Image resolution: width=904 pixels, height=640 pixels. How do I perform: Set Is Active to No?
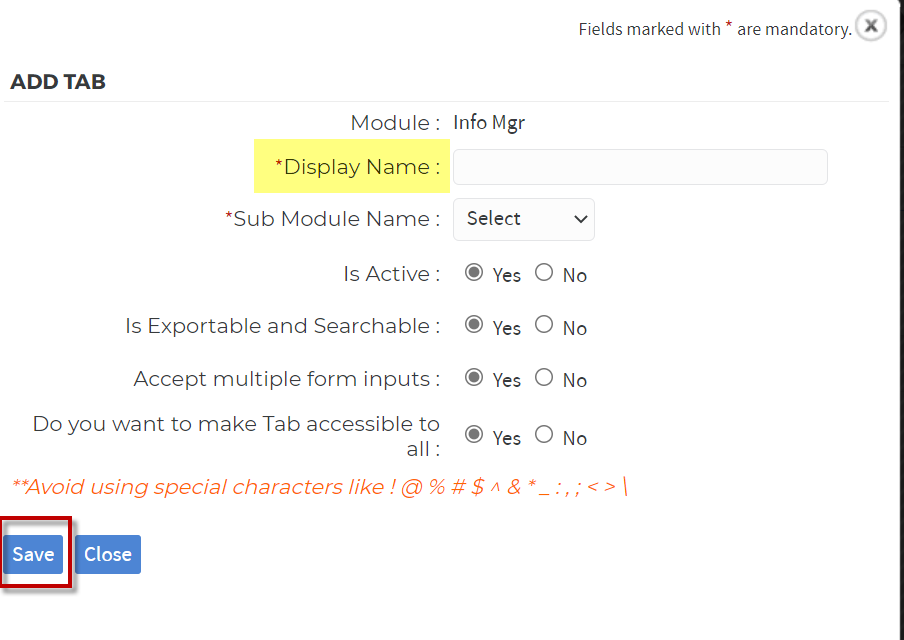(544, 272)
